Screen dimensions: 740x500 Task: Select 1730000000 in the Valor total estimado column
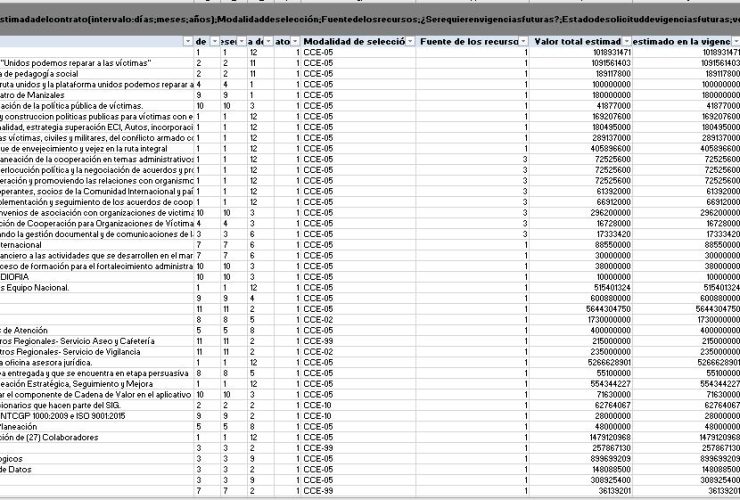[x=580, y=320]
